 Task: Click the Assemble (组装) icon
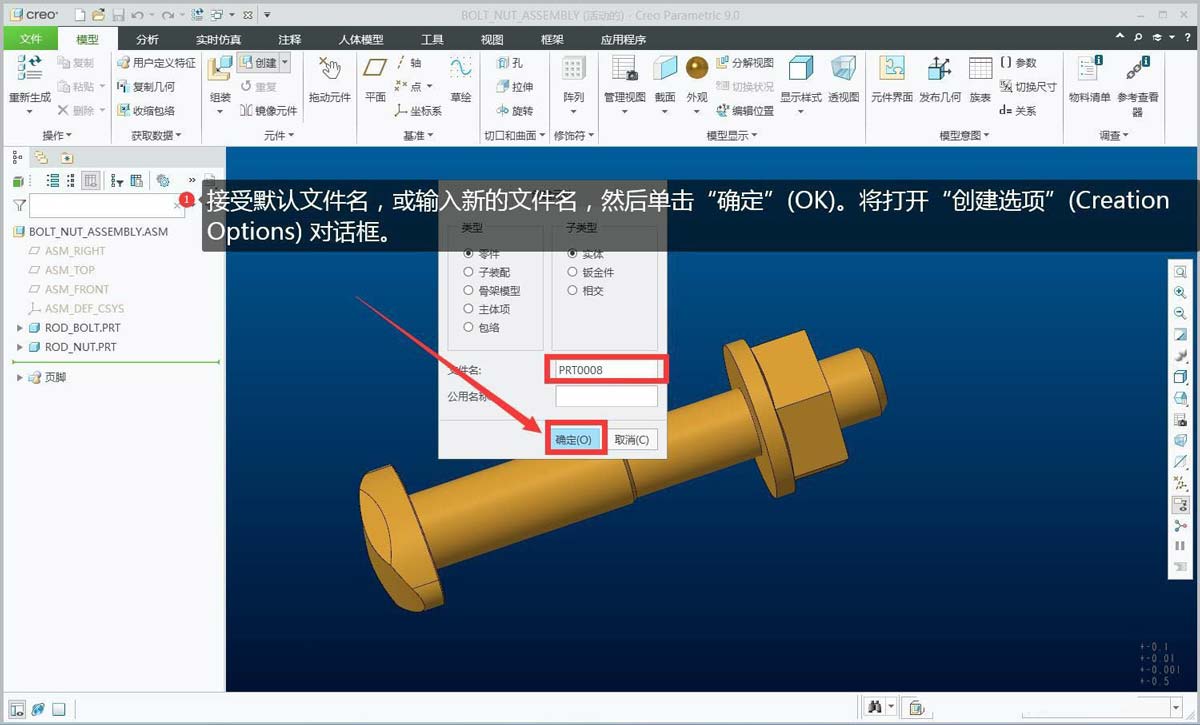coord(220,70)
